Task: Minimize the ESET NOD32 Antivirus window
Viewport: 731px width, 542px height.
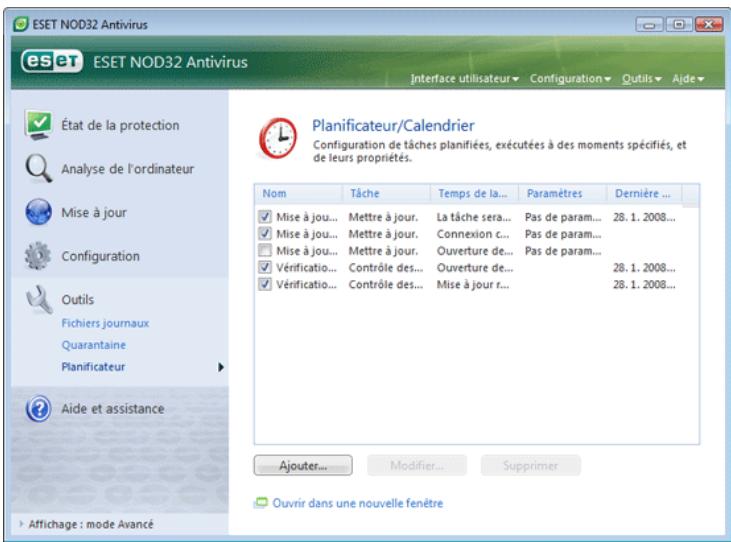Action: coord(649,24)
